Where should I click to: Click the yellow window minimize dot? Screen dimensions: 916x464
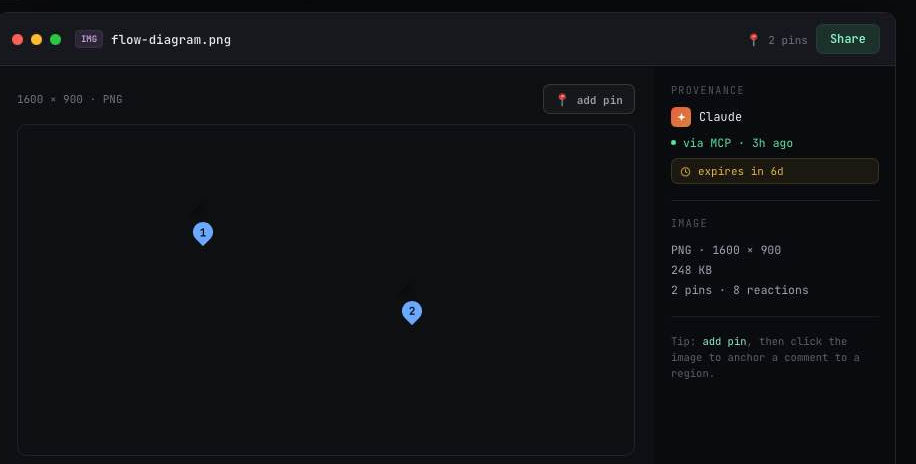point(36,40)
